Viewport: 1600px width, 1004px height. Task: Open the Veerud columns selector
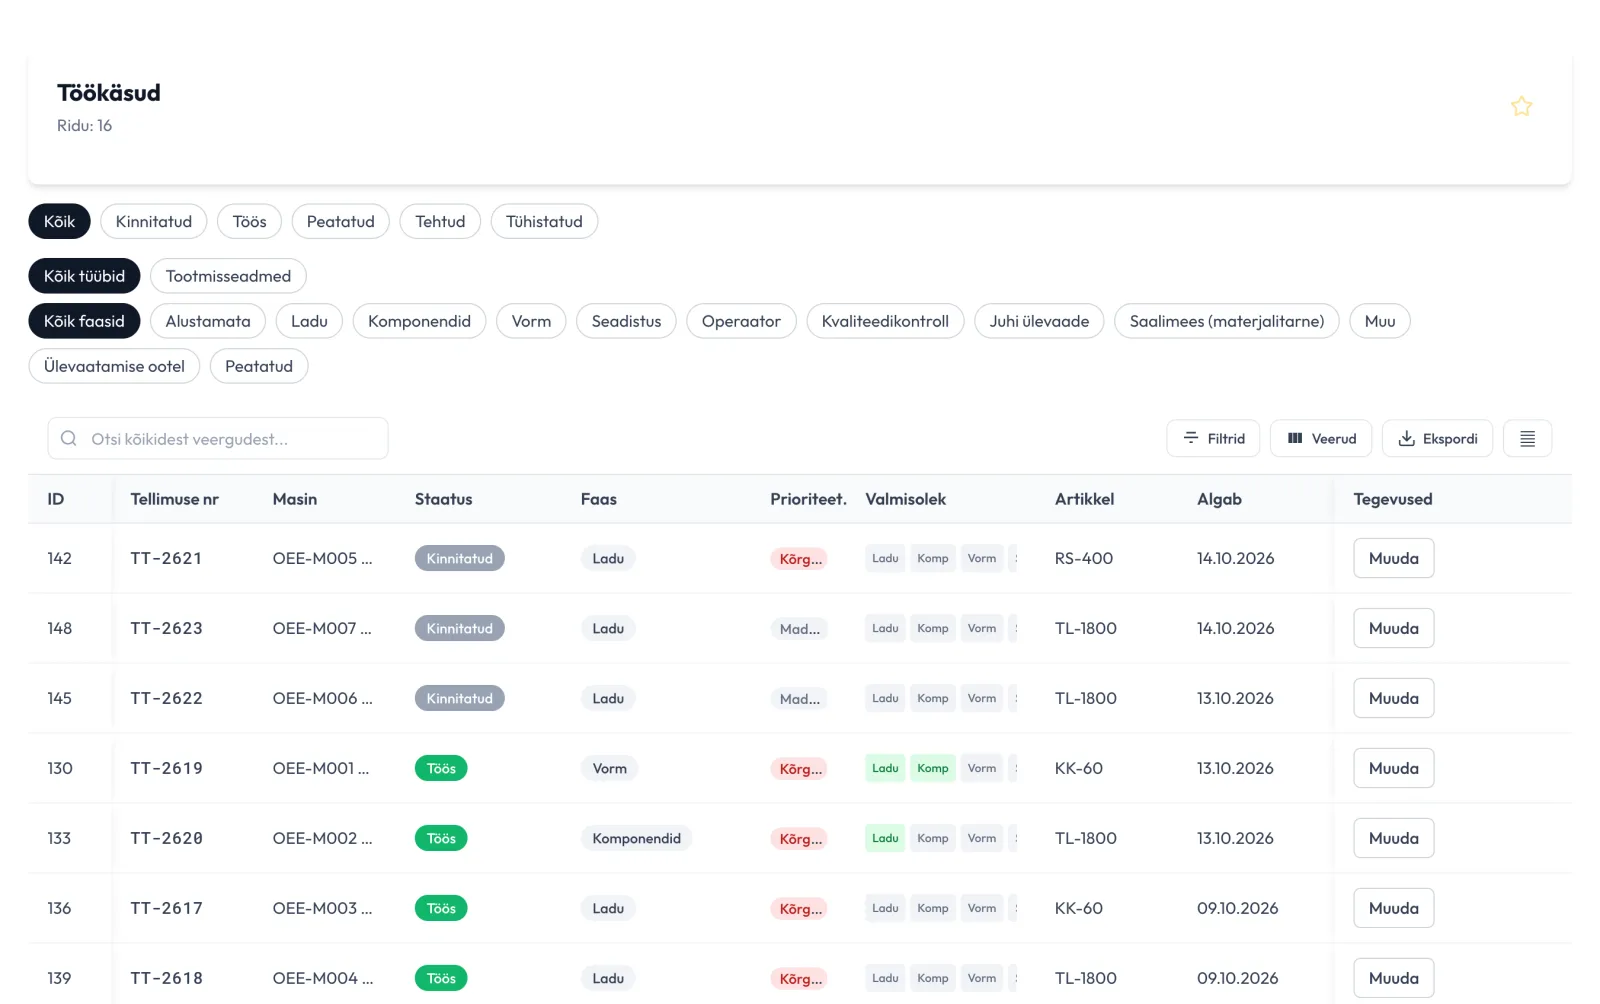click(x=1321, y=438)
